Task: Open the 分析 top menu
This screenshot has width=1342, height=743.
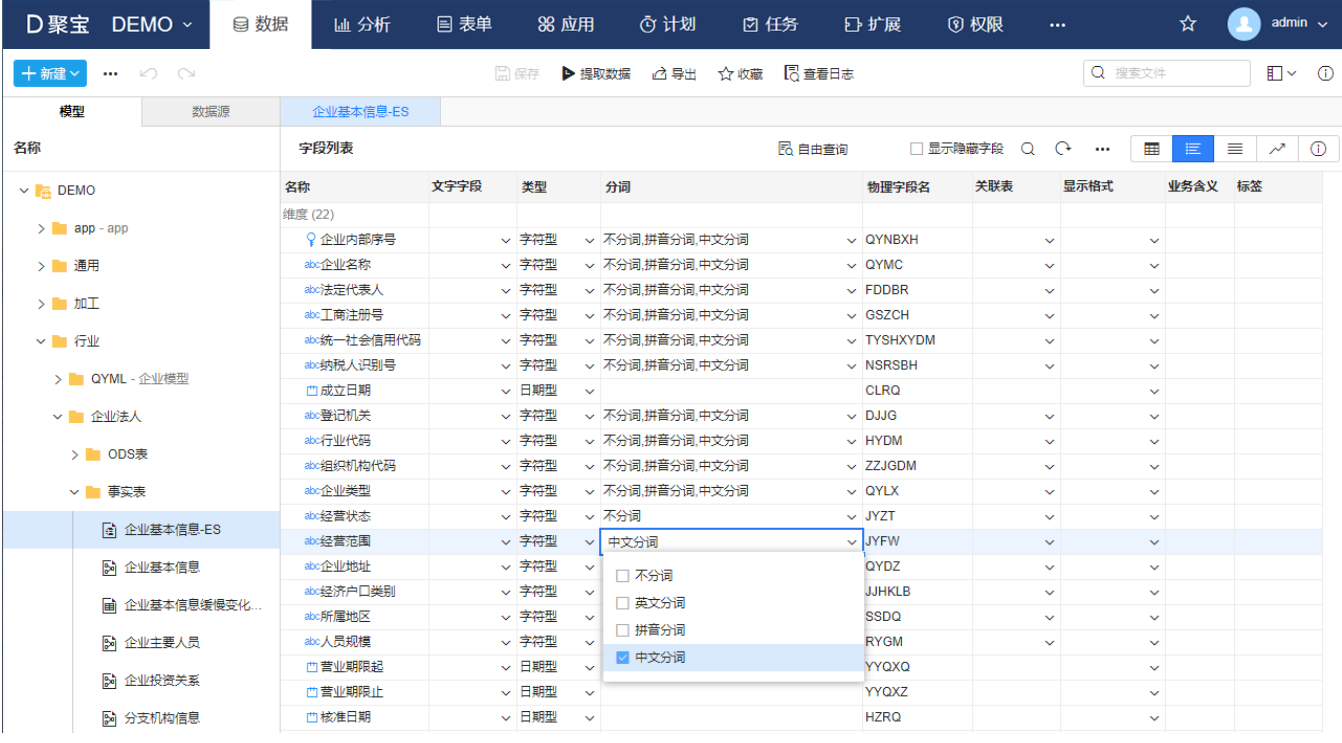Action: tap(361, 24)
